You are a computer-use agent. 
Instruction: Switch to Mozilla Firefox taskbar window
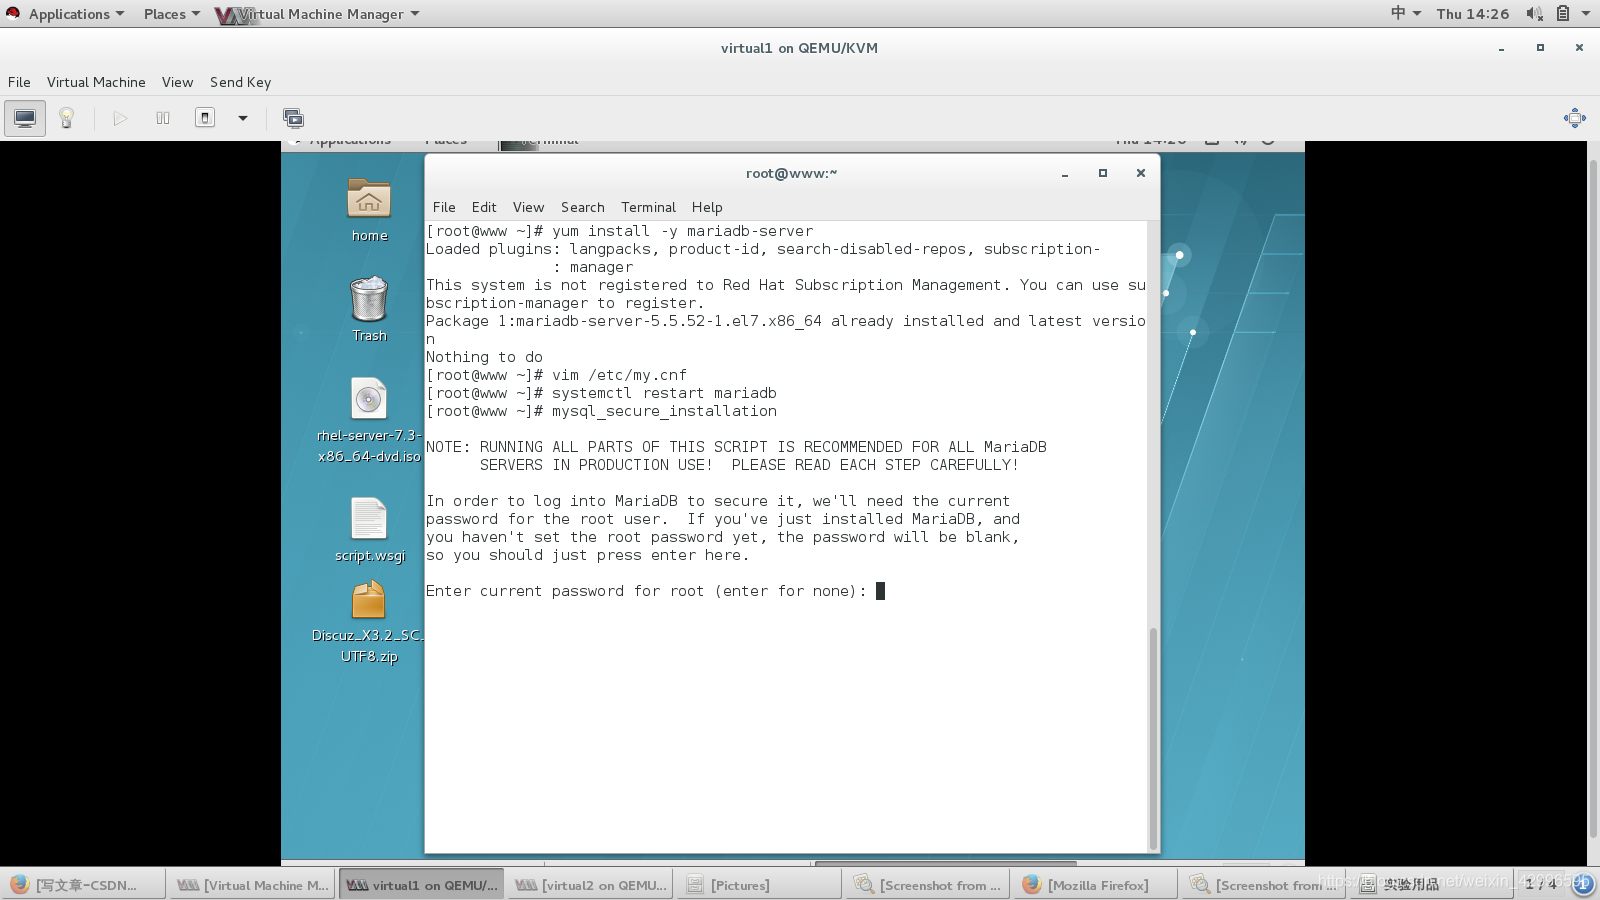[1094, 885]
